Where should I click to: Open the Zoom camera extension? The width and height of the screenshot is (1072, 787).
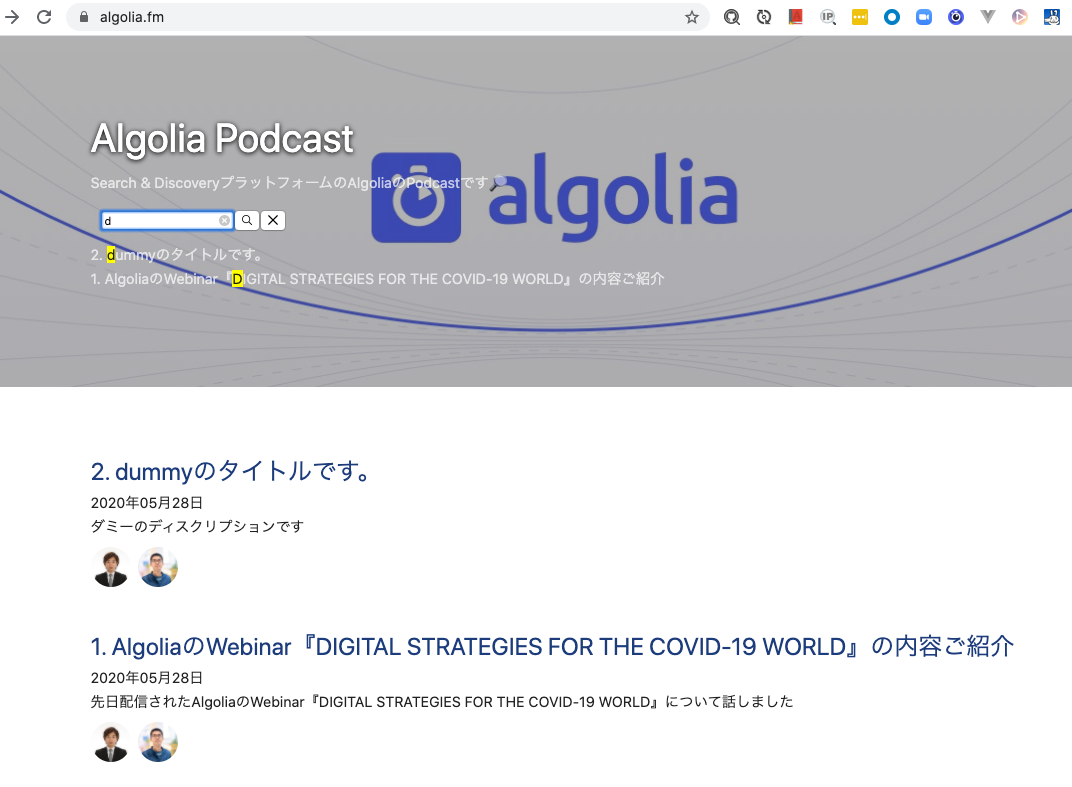click(924, 17)
